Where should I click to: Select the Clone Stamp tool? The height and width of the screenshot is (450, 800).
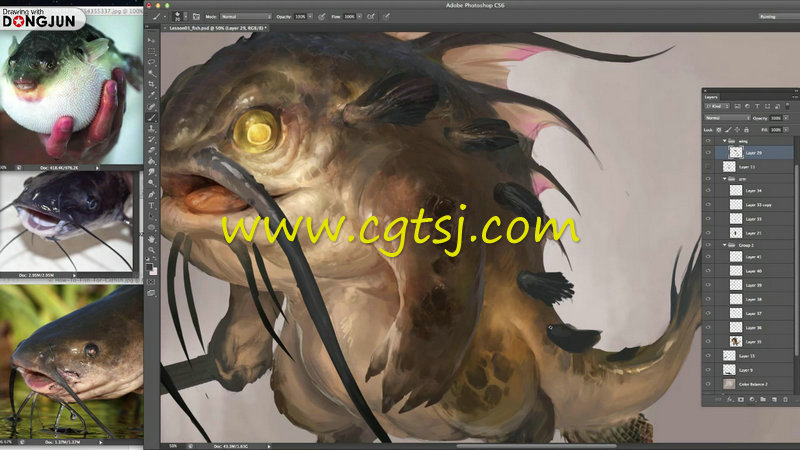(x=152, y=129)
